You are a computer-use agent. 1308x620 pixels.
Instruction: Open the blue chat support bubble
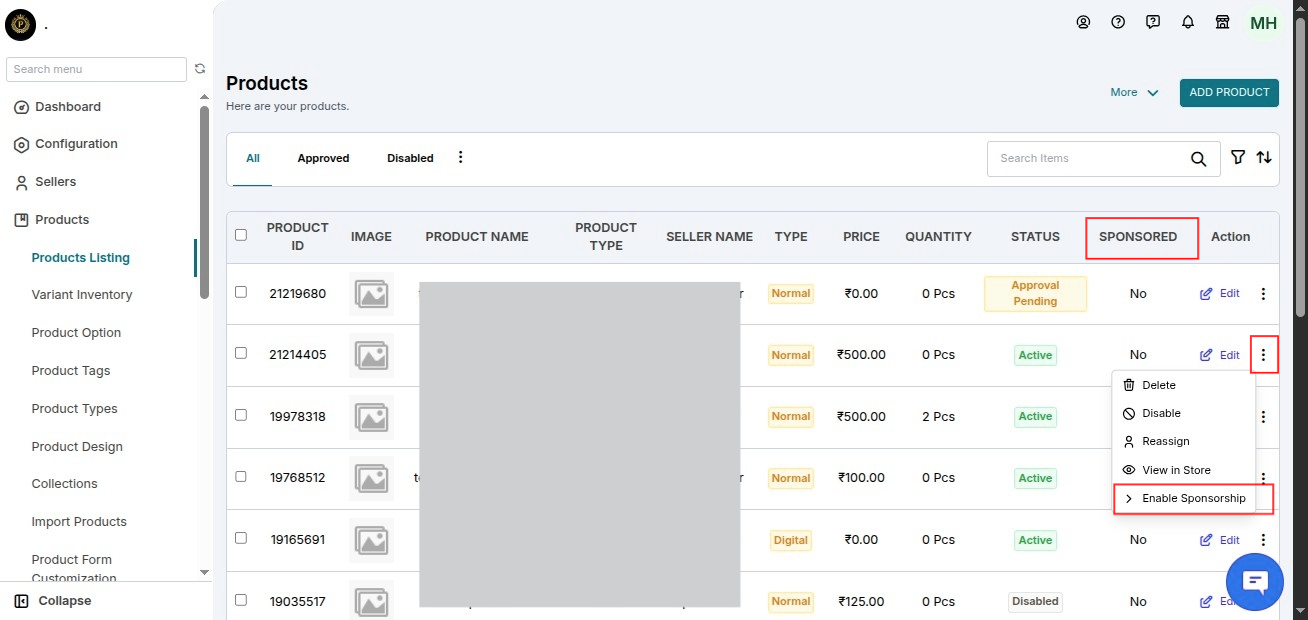[1255, 582]
